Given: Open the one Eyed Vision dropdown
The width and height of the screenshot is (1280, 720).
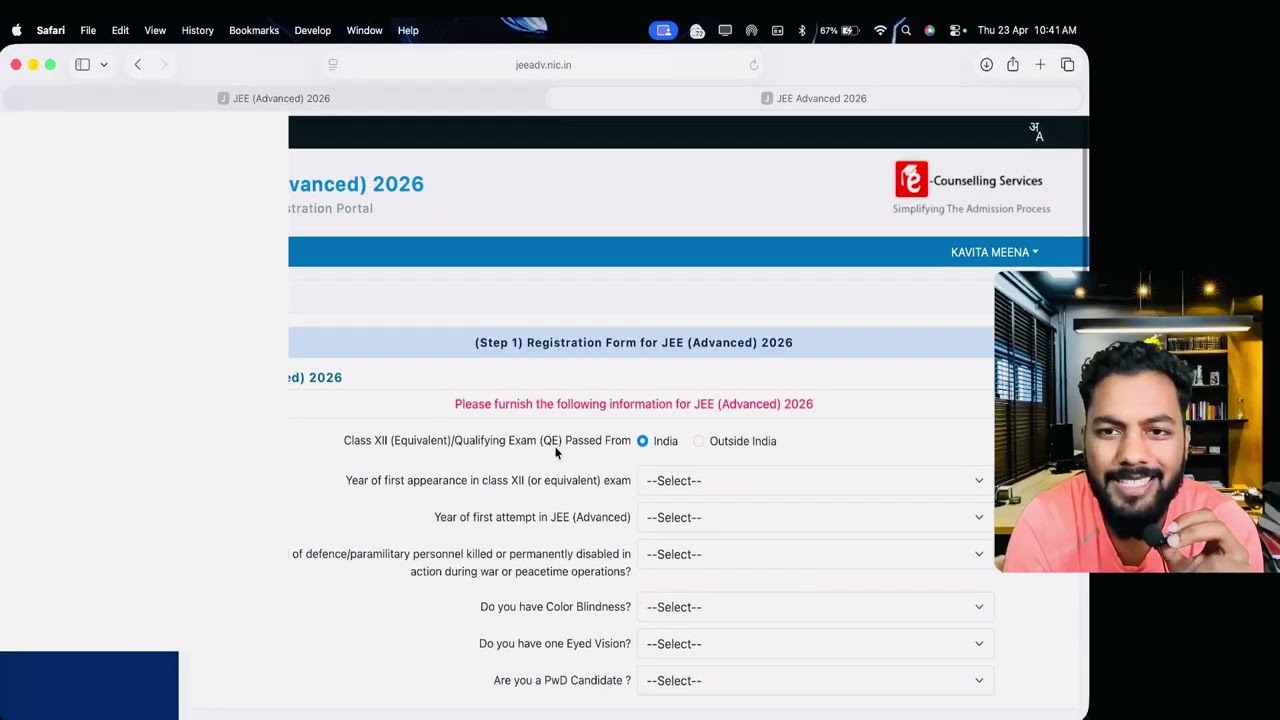Looking at the screenshot, I should pyautogui.click(x=815, y=644).
